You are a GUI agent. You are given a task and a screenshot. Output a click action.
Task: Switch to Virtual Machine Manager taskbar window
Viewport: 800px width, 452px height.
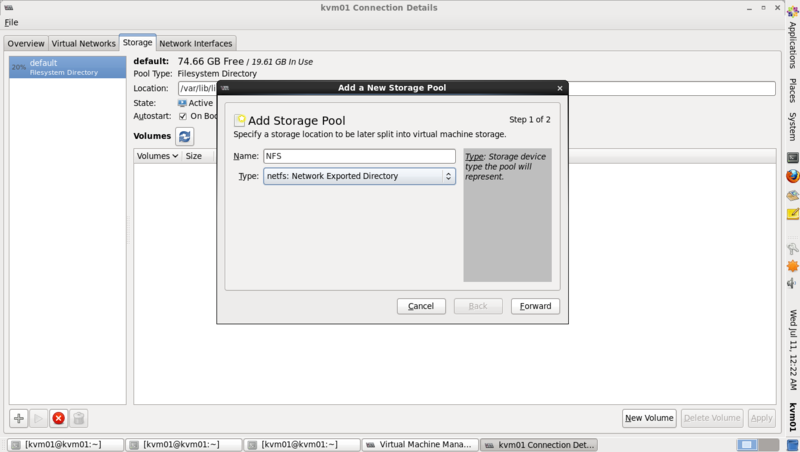pos(420,445)
